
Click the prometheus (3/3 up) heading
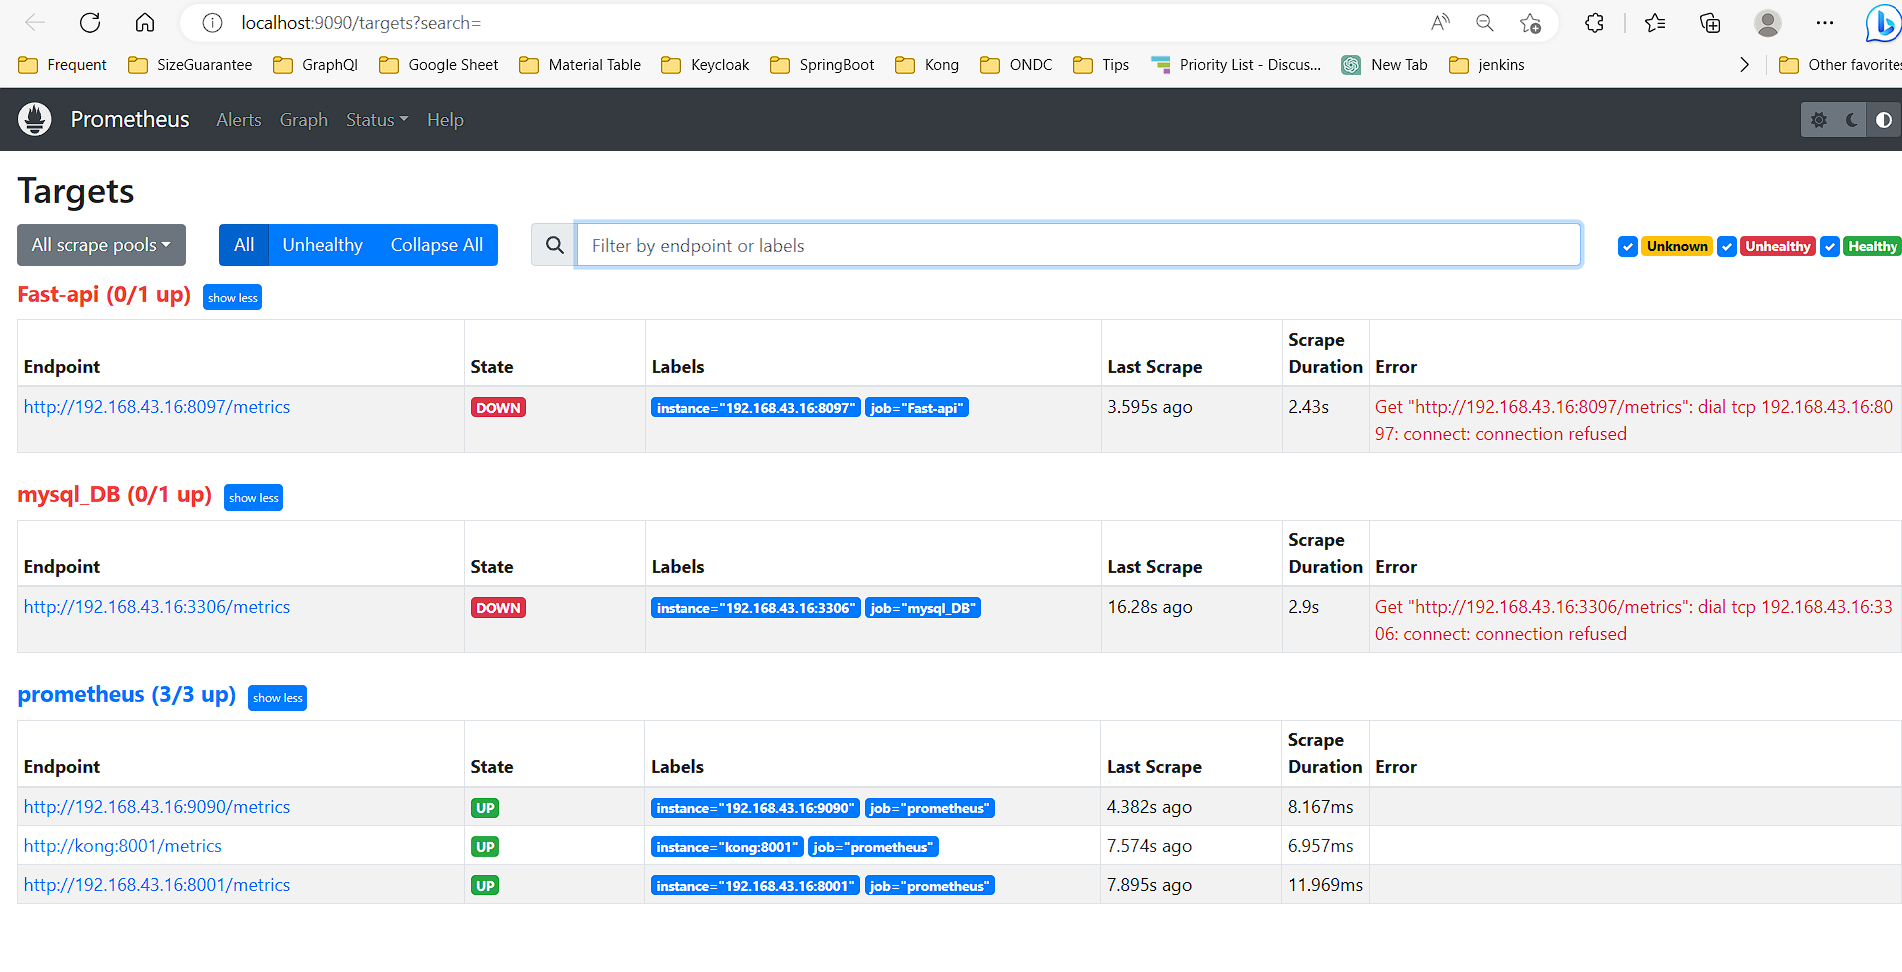(x=127, y=695)
